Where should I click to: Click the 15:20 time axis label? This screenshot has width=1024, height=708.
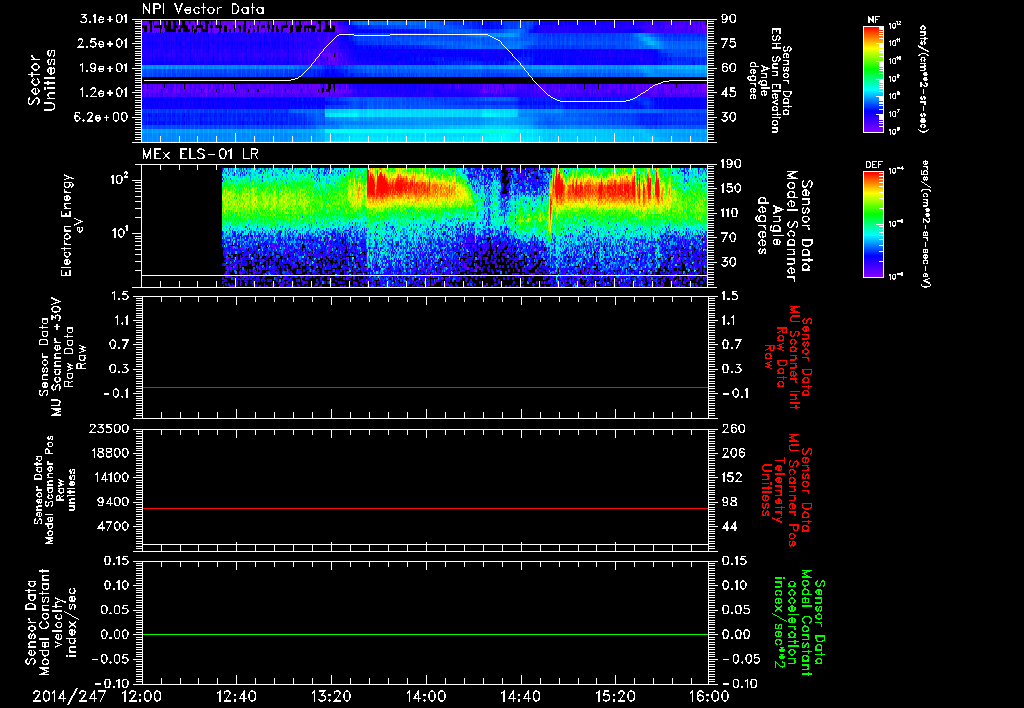(615, 696)
